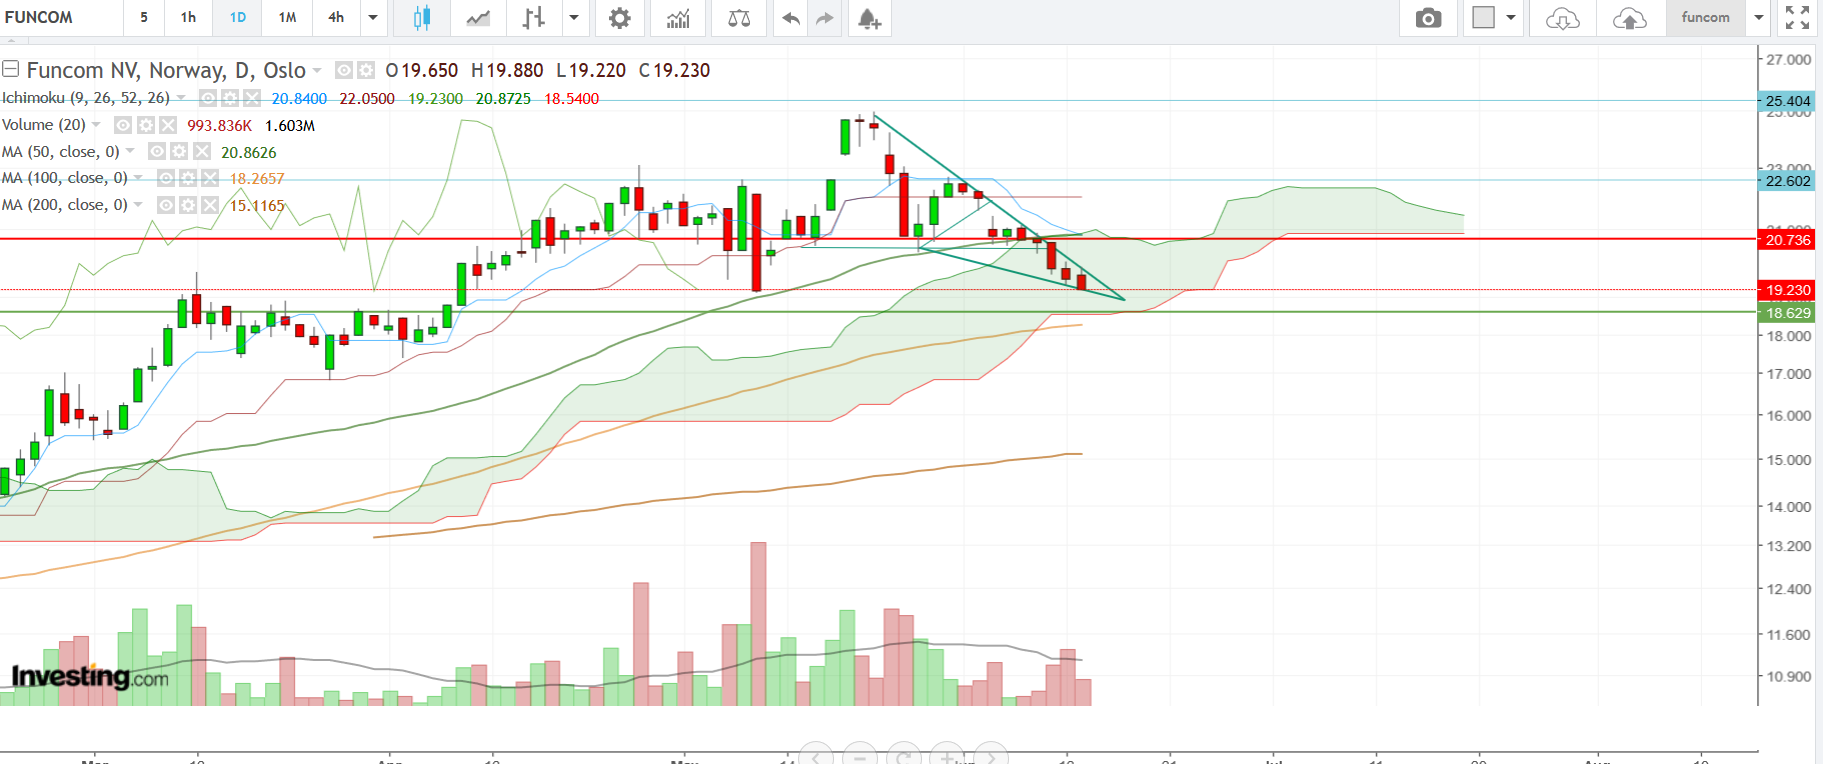Open the indicators menu icon
1824x764 pixels.
click(679, 18)
